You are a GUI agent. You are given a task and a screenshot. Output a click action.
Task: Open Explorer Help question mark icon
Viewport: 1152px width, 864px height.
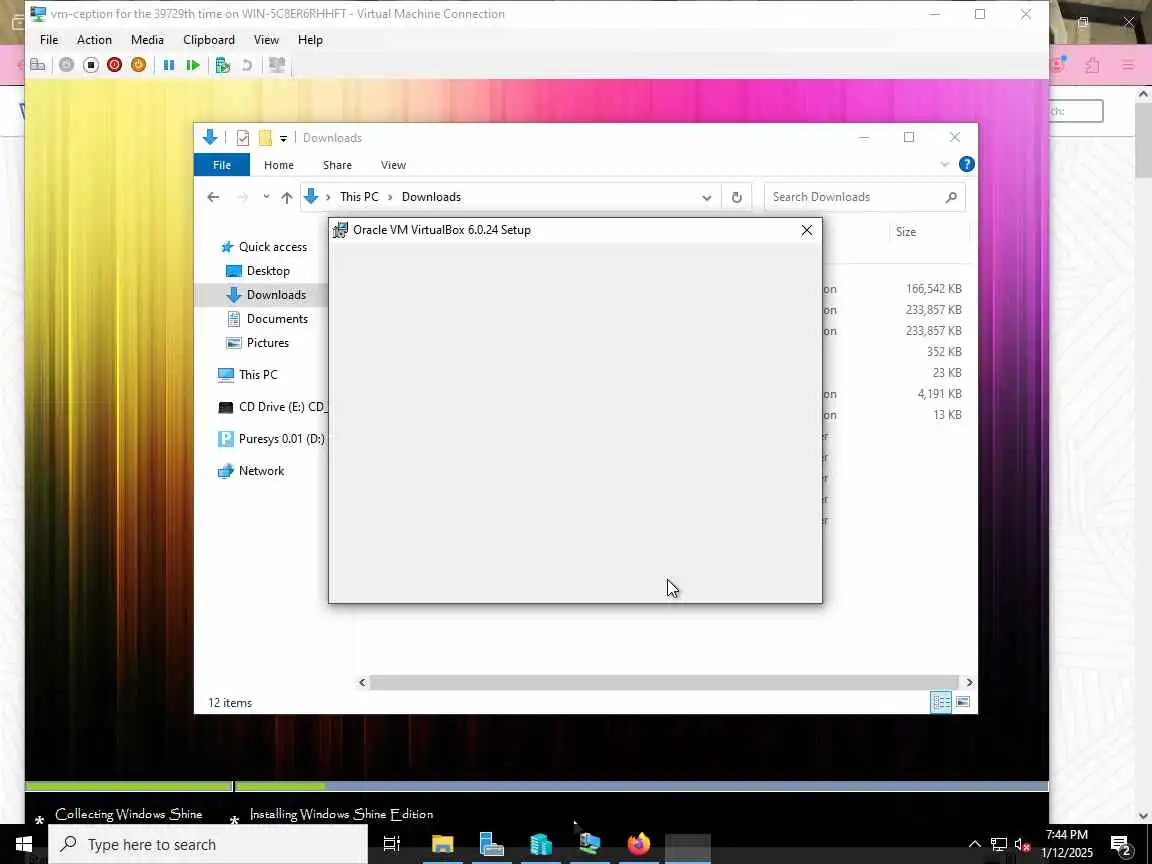pos(967,165)
